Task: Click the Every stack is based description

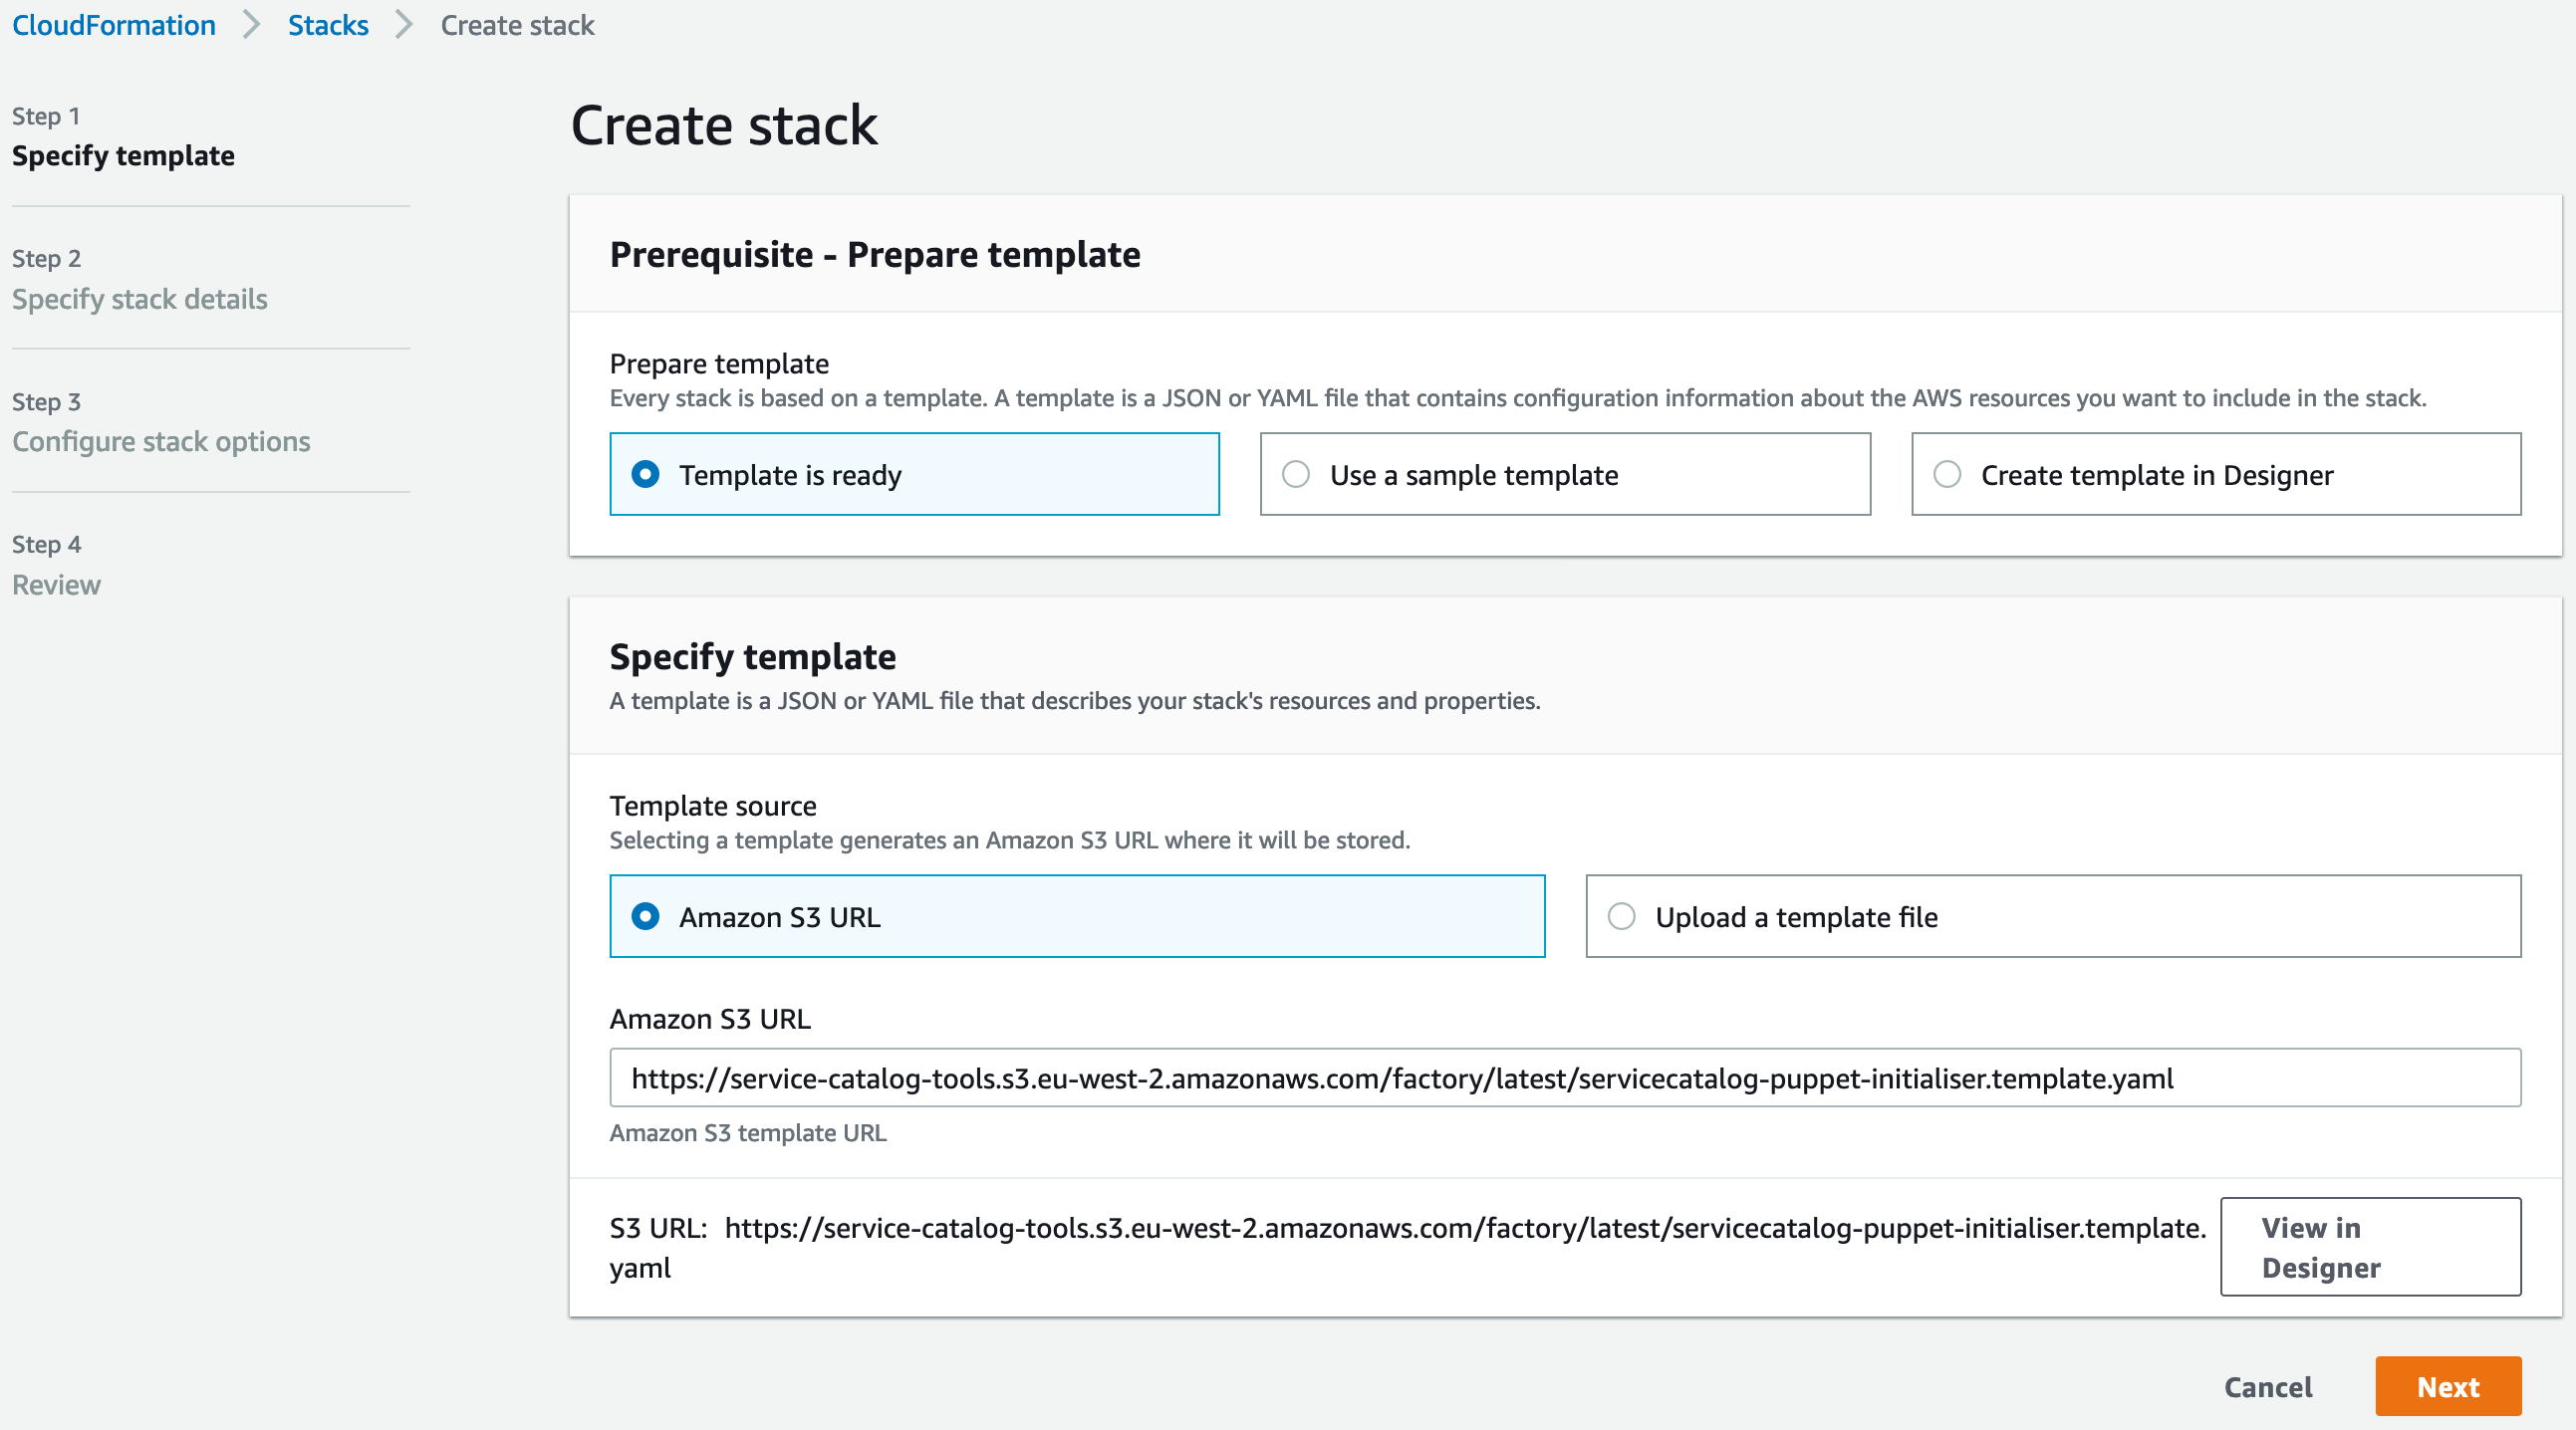Action: pyautogui.click(x=1518, y=398)
